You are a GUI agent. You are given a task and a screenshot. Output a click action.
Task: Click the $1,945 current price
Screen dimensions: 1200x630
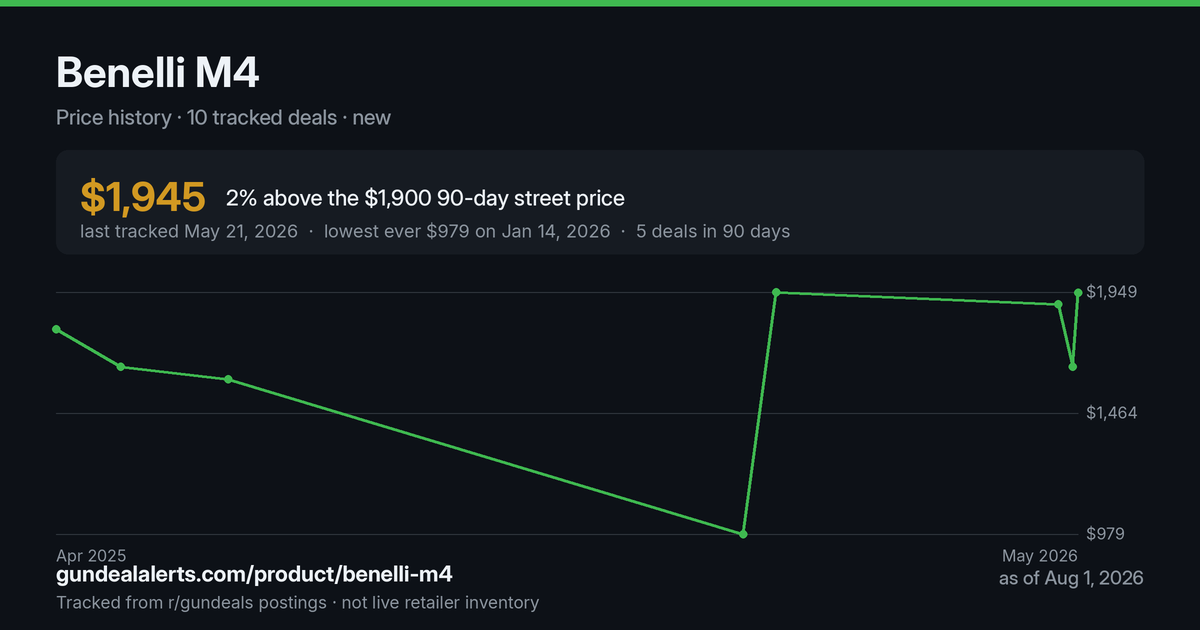tap(143, 198)
